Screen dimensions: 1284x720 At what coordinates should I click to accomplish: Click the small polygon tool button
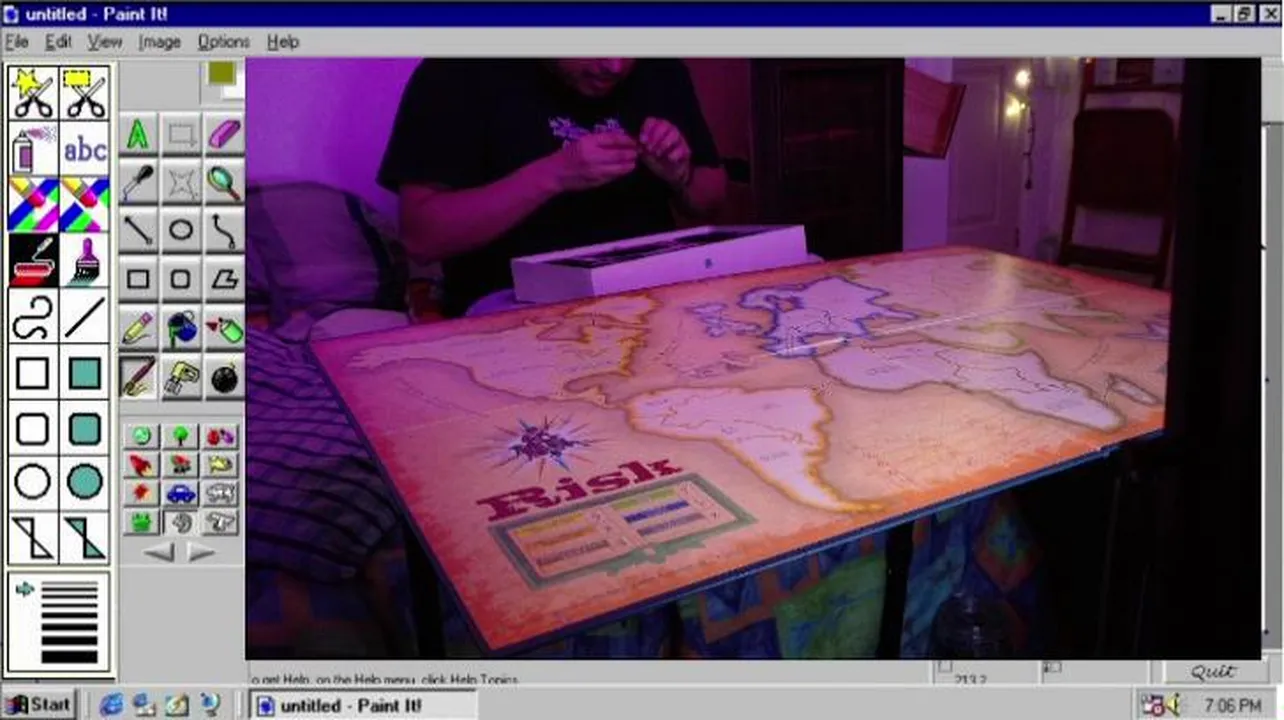pos(224,280)
